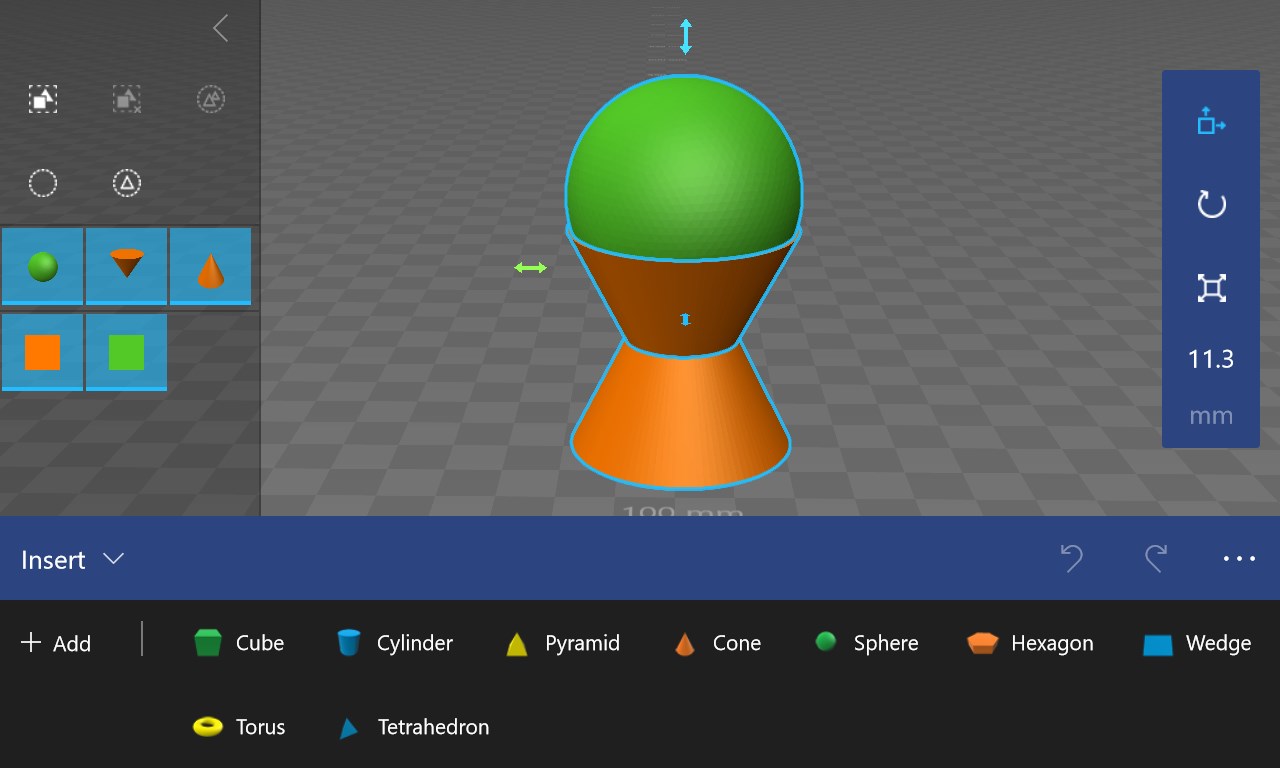
Task: Select the orange color swatch
Action: click(43, 352)
